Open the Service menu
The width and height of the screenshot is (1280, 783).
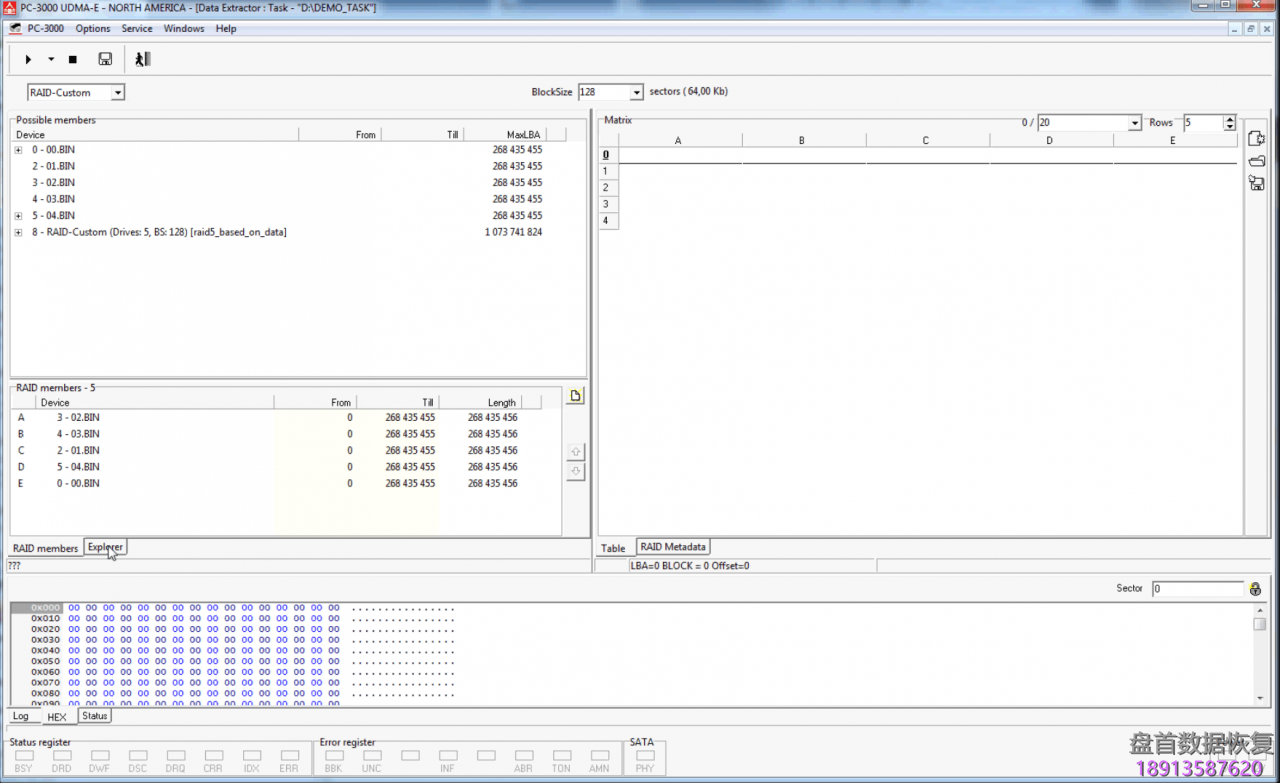click(137, 28)
